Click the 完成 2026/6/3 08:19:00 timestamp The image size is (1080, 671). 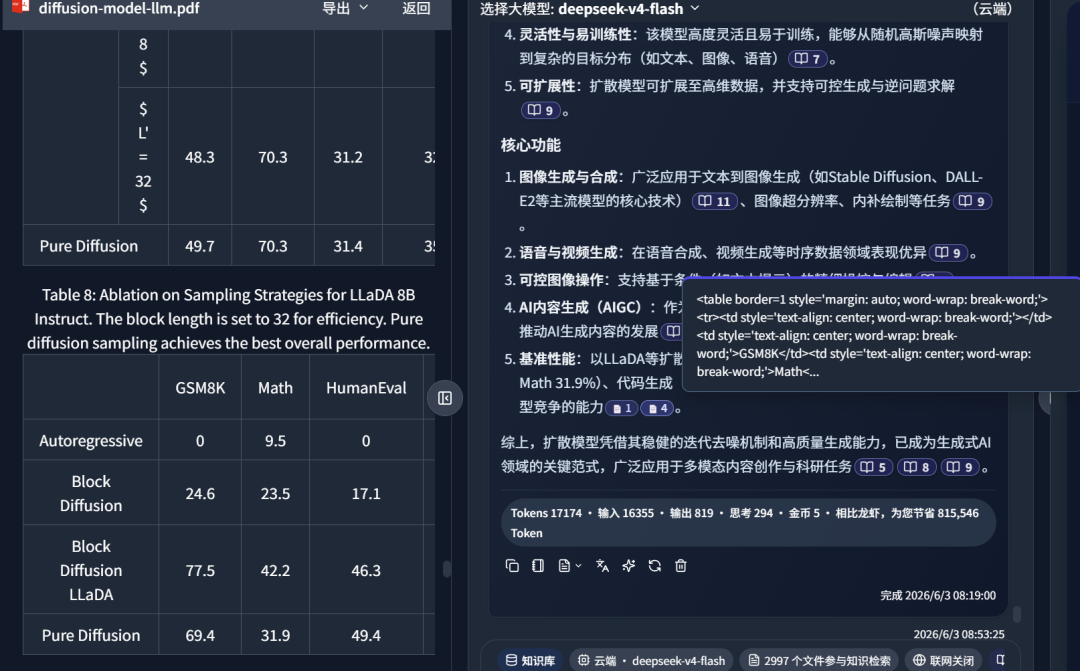click(x=937, y=595)
